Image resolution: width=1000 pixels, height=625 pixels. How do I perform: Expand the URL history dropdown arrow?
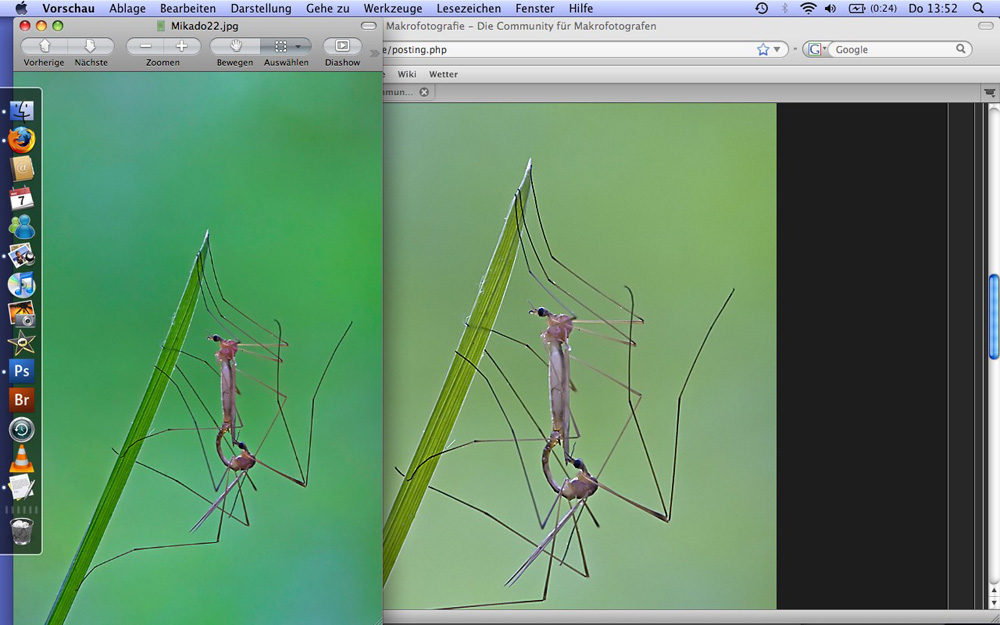777,49
